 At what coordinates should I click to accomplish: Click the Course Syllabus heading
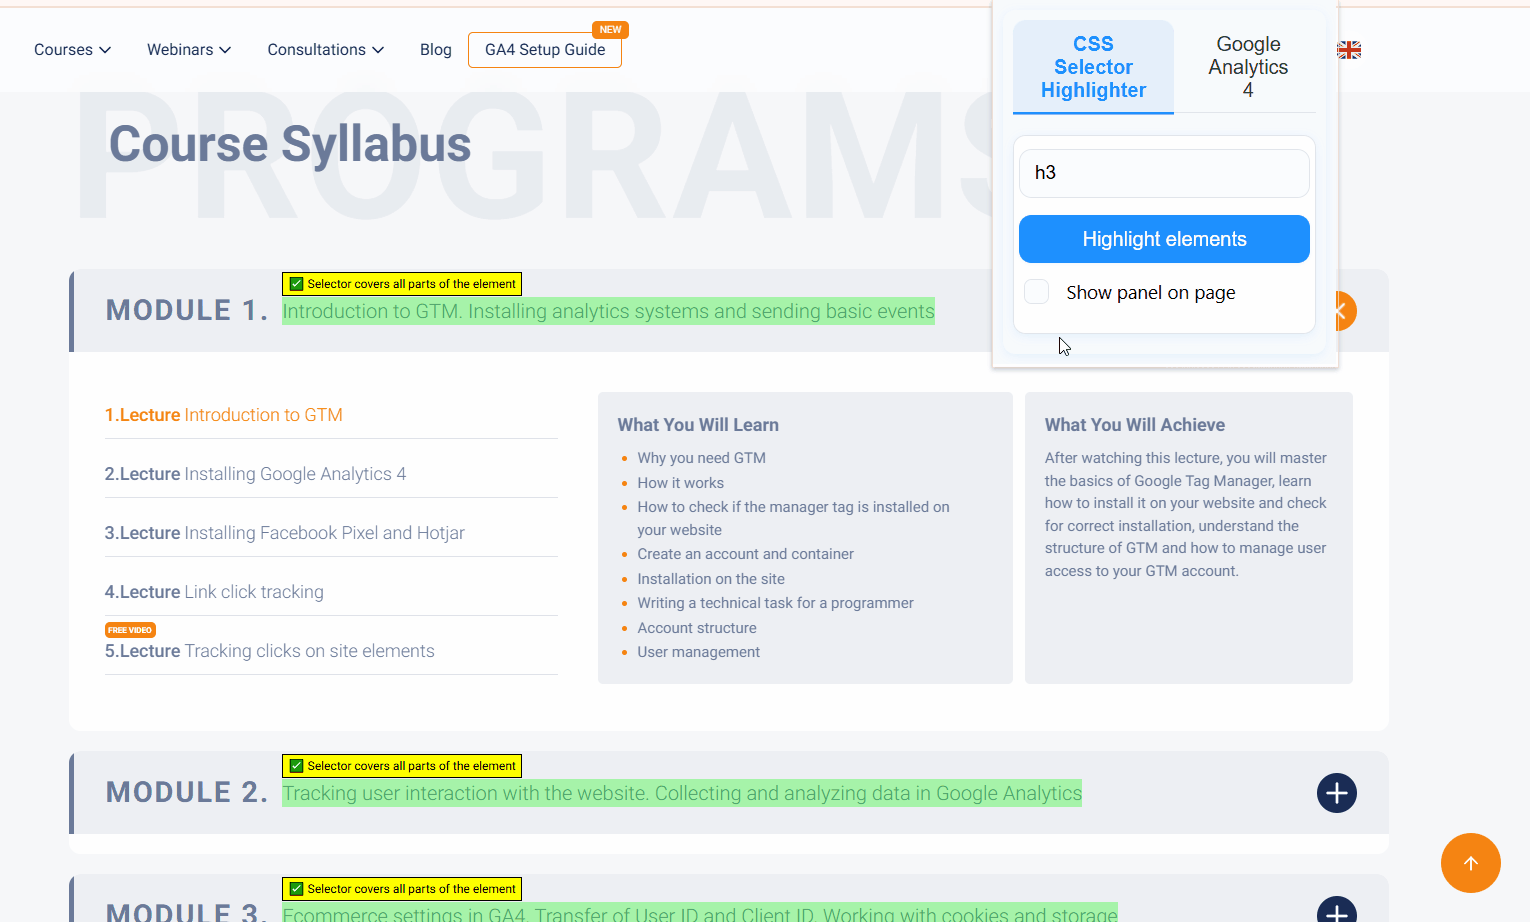tap(290, 144)
